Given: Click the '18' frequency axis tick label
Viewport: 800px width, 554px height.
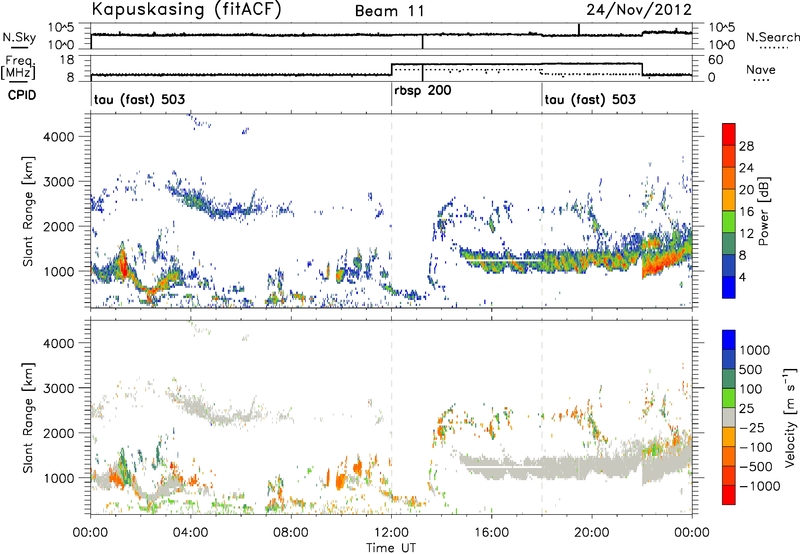Looking at the screenshot, I should tap(67, 60).
